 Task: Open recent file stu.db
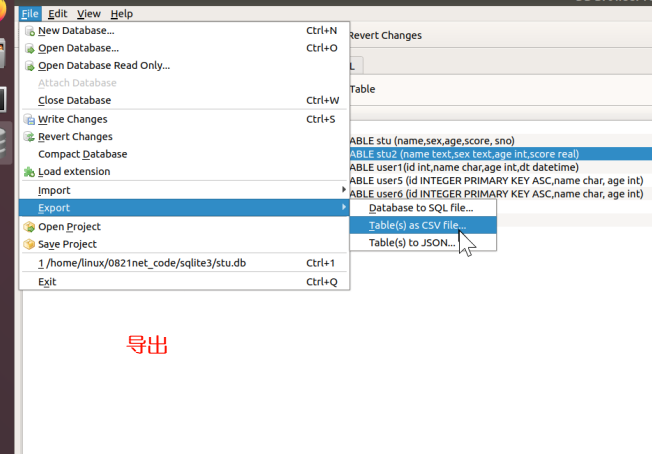[184, 263]
